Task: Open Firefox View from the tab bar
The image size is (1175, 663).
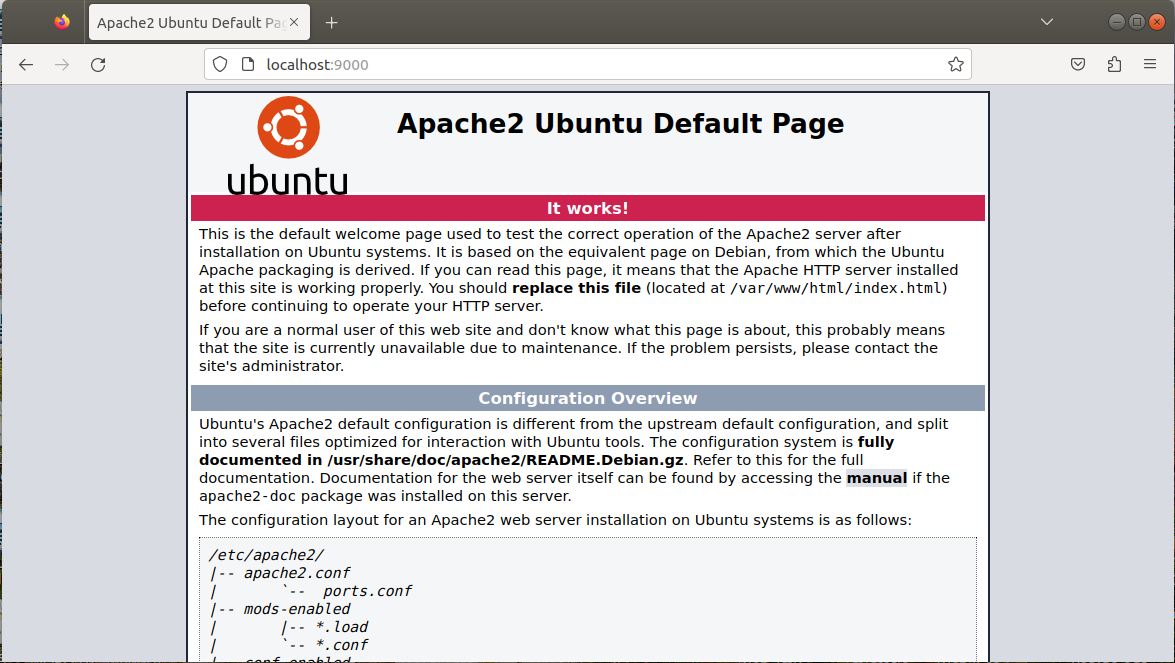Action: [62, 22]
